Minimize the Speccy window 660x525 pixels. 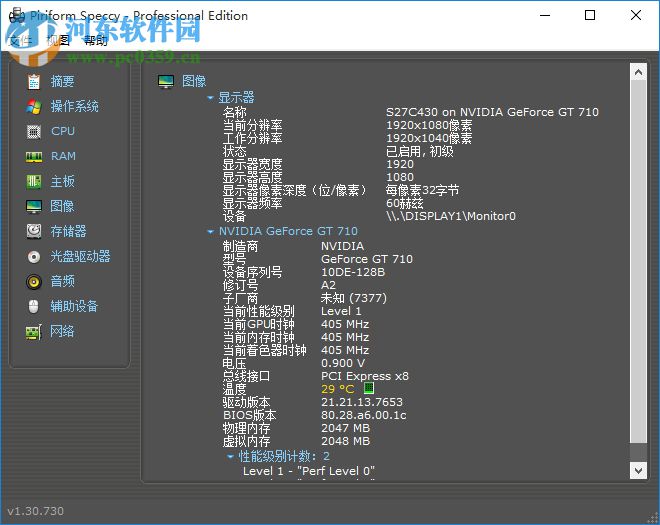pos(545,15)
